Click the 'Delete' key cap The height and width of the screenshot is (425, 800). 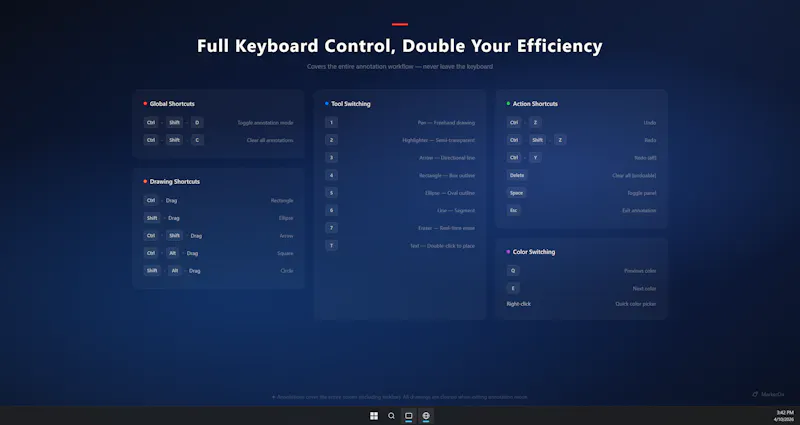pos(517,176)
